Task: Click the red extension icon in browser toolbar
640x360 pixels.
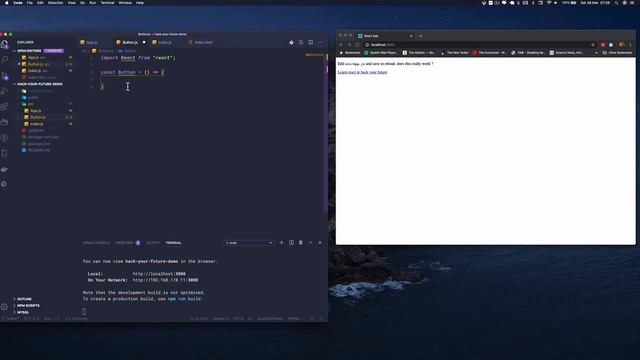Action: click(x=602, y=44)
